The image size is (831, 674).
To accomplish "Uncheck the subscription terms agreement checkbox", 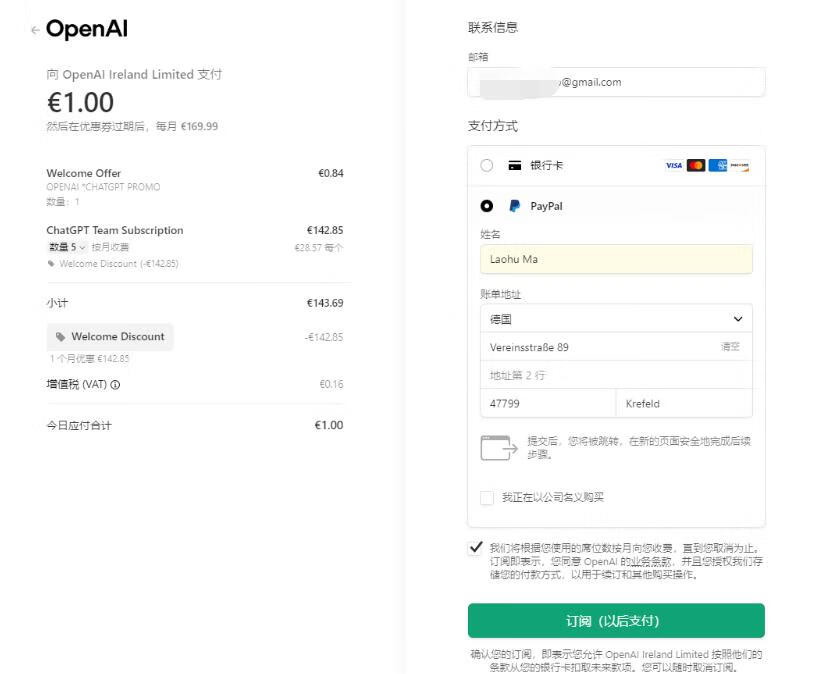I will [x=475, y=548].
